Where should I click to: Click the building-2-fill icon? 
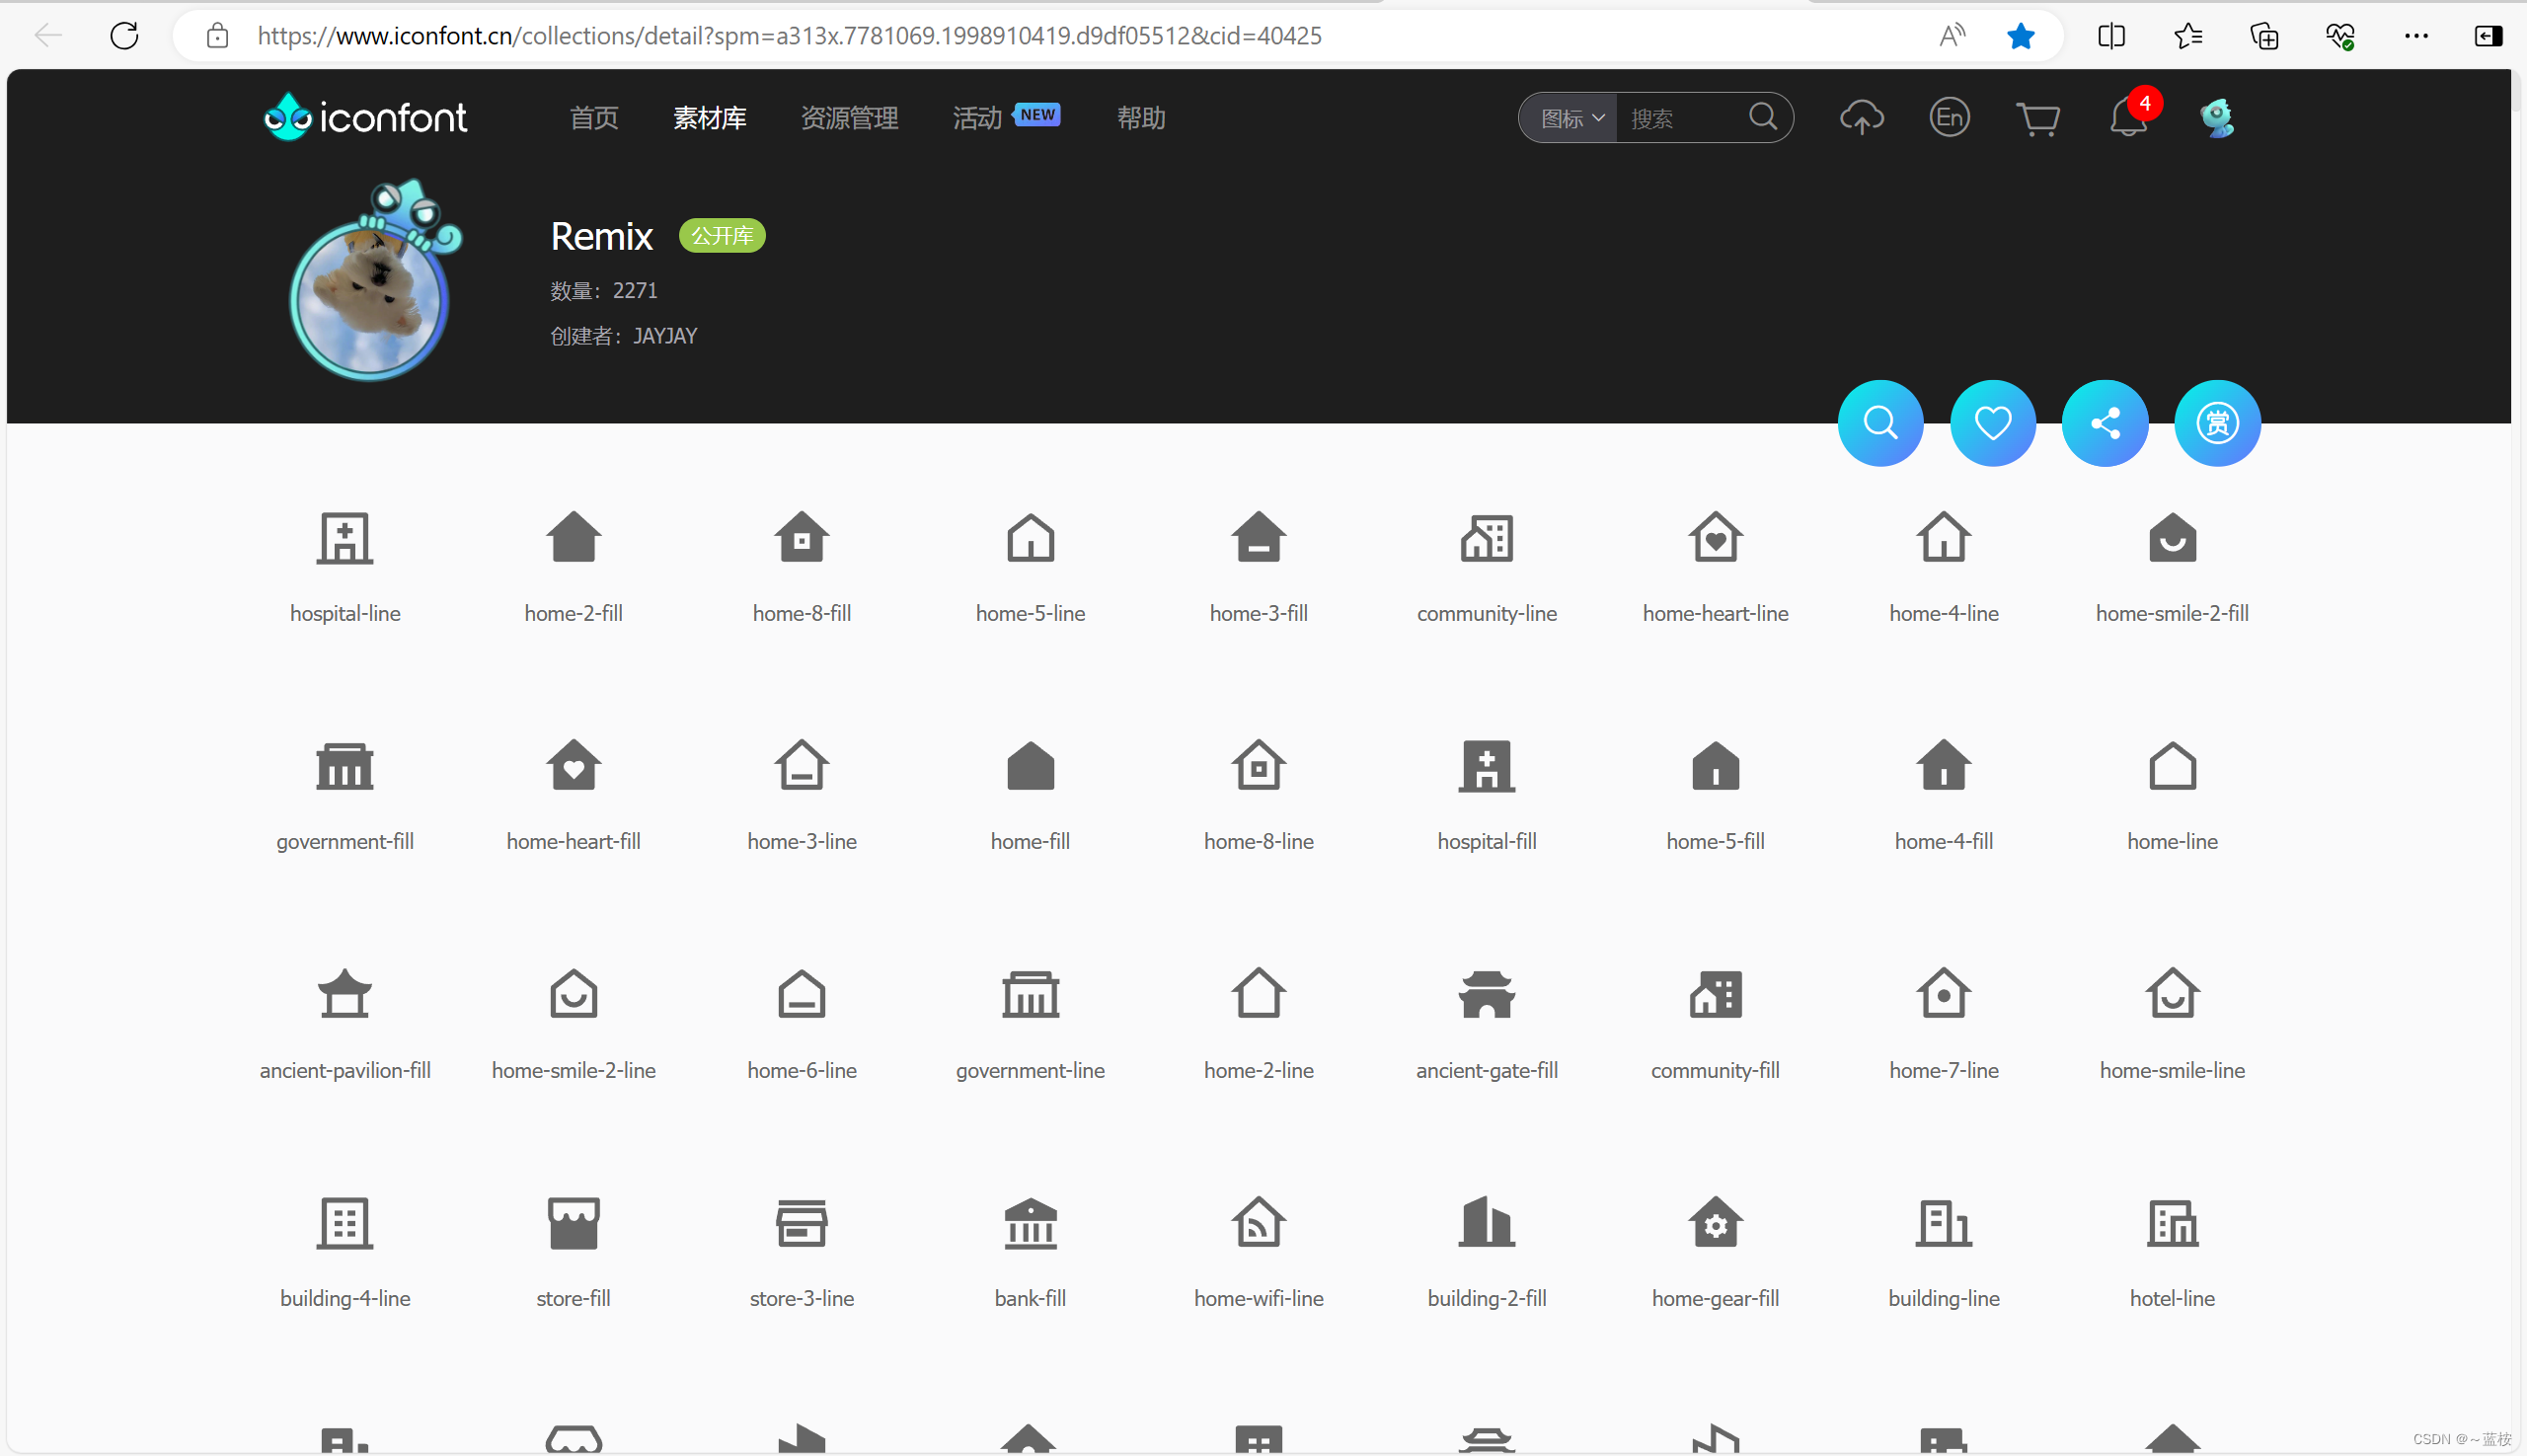(x=1487, y=1223)
